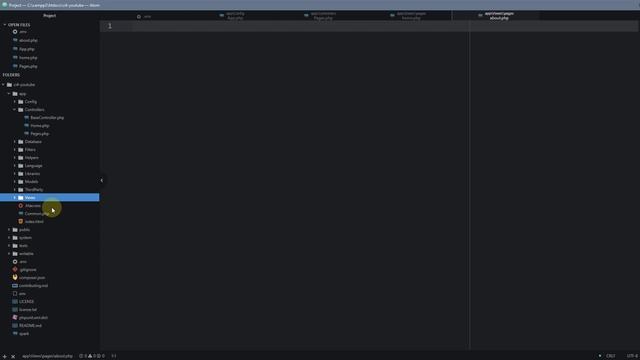Viewport: 640px width, 360px height.
Task: Open linter issue counts in status bar
Action: point(92,356)
